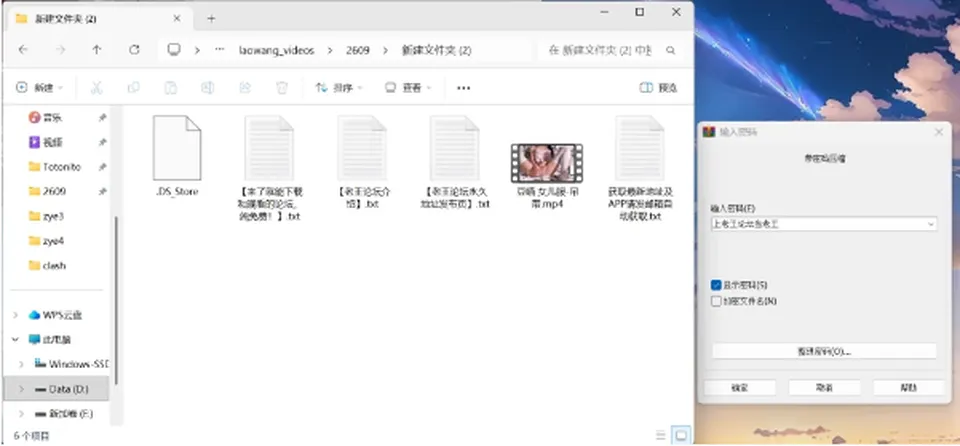Open the 查看 view dropdown

pyautogui.click(x=408, y=88)
